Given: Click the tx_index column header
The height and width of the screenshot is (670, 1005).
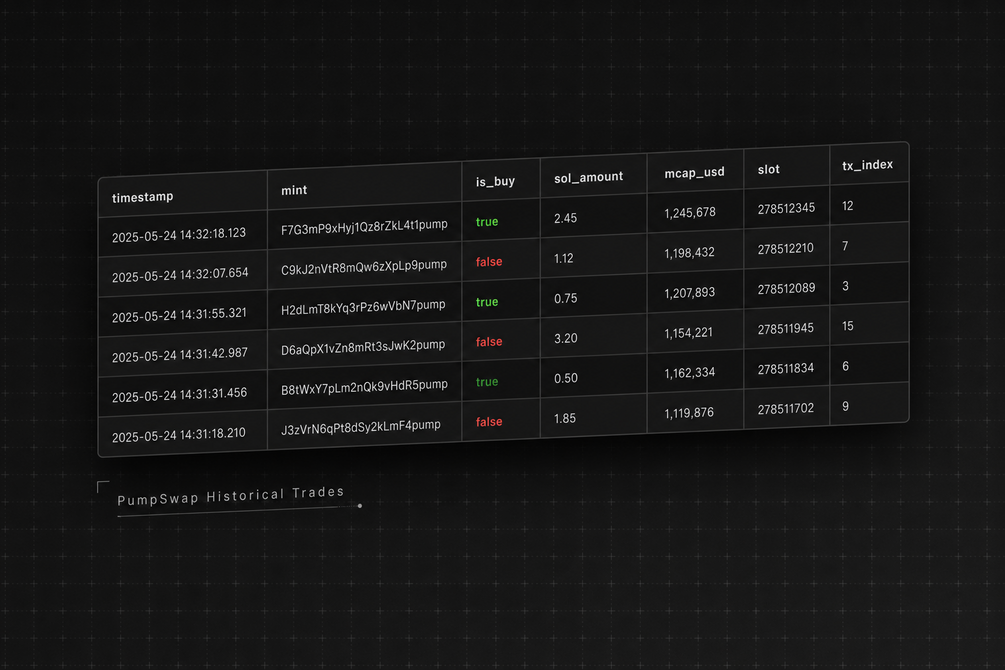Looking at the screenshot, I should (867, 165).
